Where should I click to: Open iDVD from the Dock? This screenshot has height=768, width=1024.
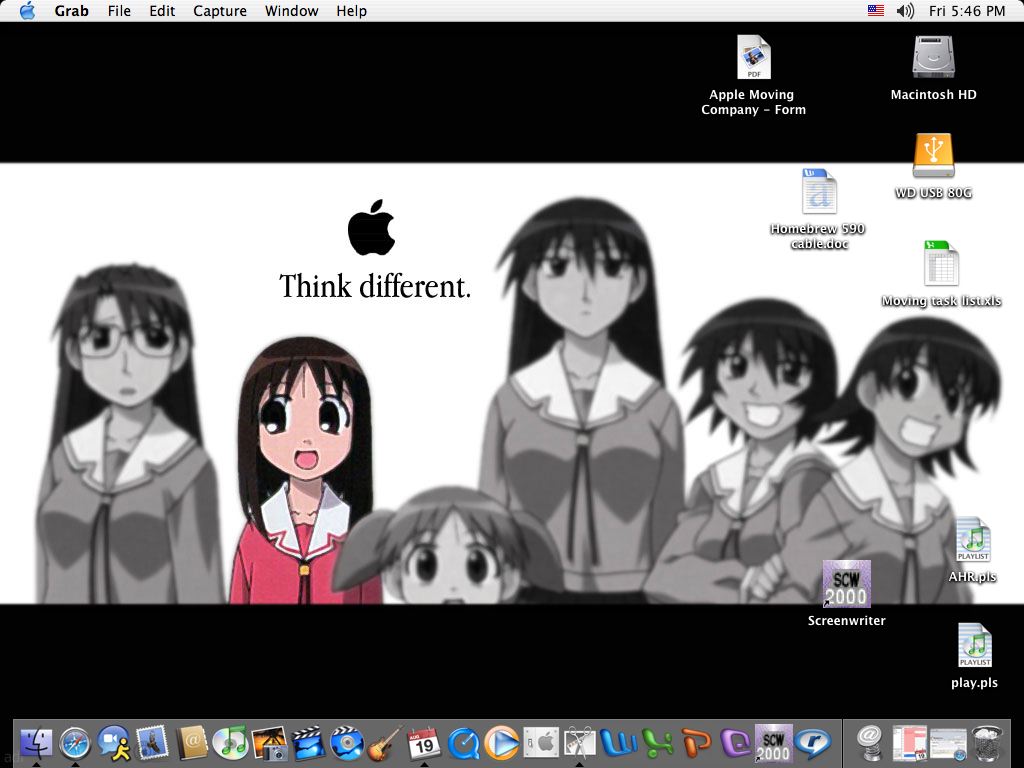[x=346, y=743]
